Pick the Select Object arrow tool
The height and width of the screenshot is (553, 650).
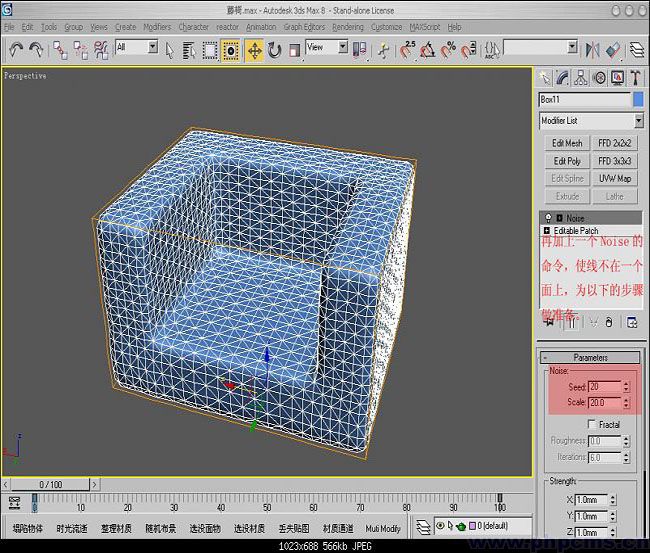[169, 51]
